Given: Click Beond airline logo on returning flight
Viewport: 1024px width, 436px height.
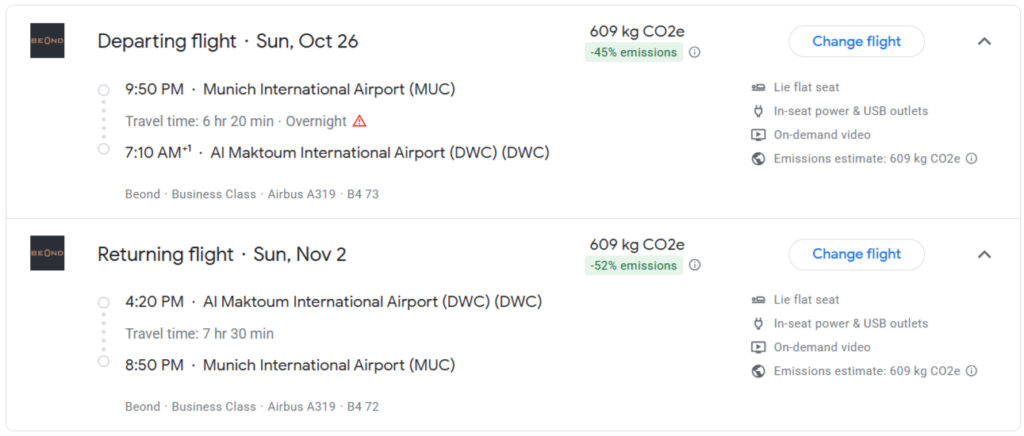Looking at the screenshot, I should click(47, 254).
